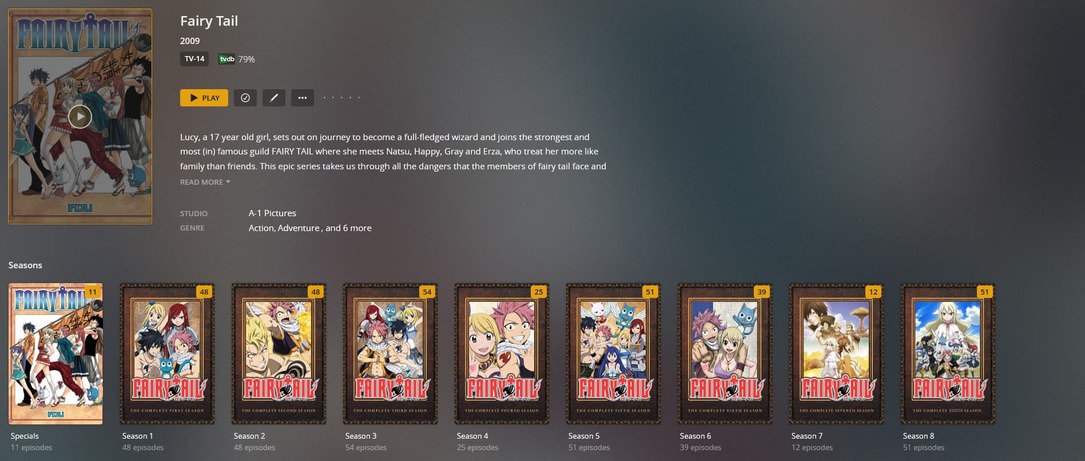This screenshot has height=461, width=1085.
Task: Open the Season 6 poster
Action: [x=724, y=354]
